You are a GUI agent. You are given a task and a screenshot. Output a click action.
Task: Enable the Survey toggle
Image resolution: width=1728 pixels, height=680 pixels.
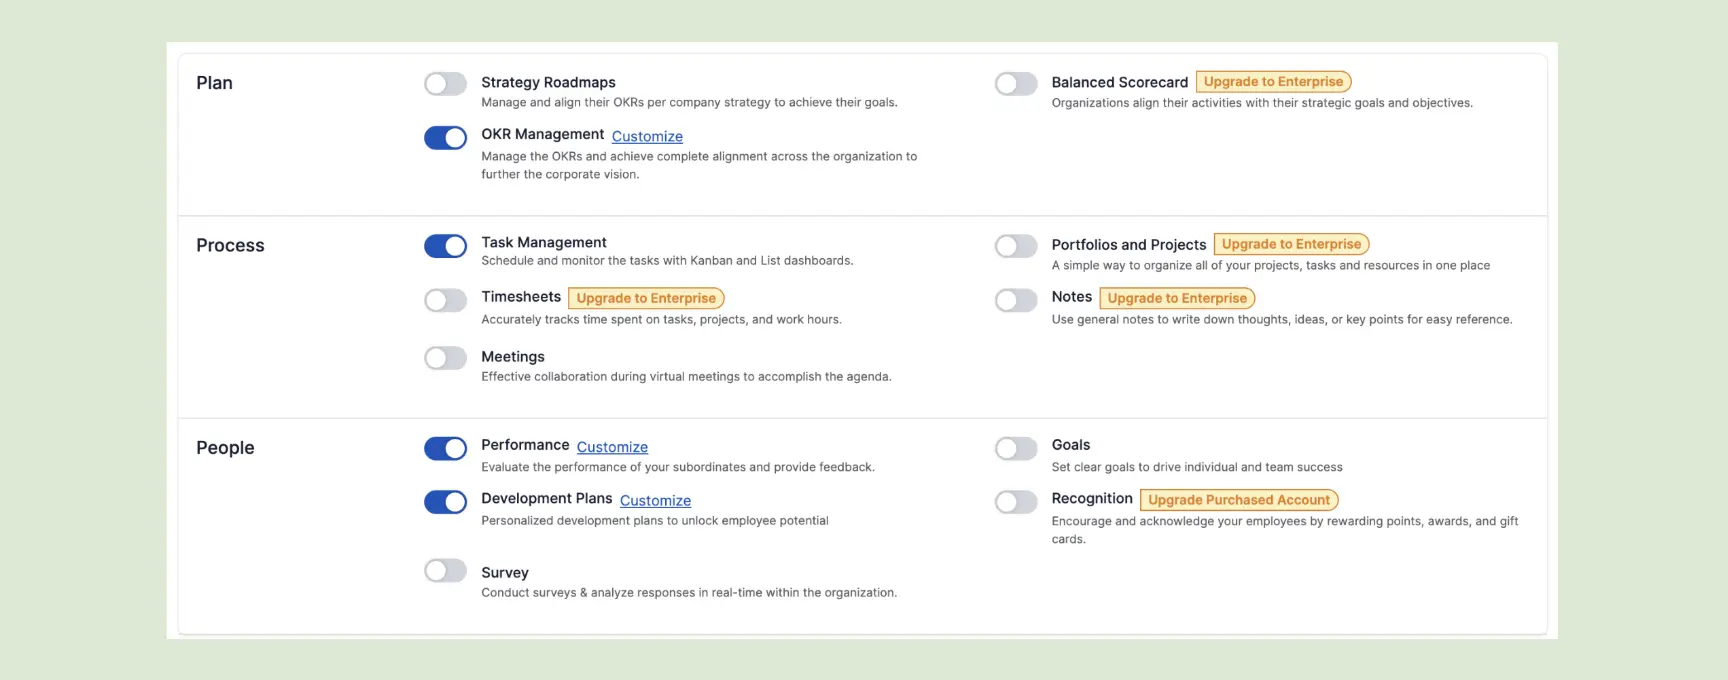pos(445,570)
